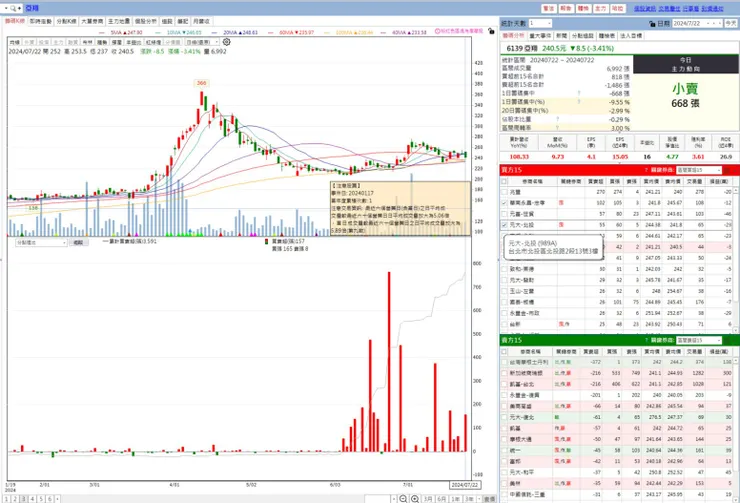Open the 賣方15 關鍵券商 dropdown

[699, 340]
